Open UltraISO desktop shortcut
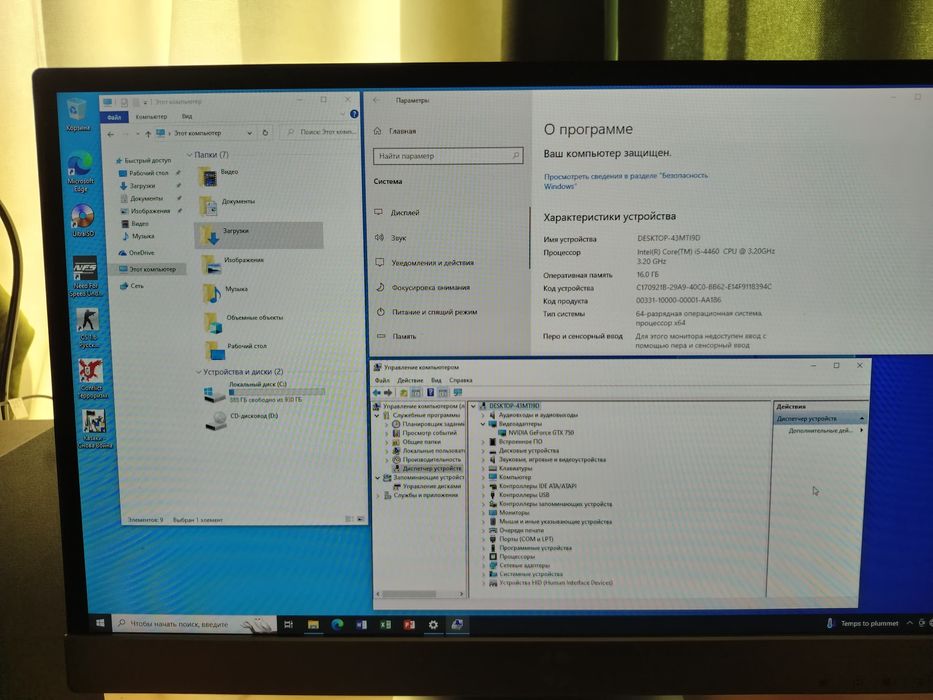The width and height of the screenshot is (933, 700). pos(83,220)
